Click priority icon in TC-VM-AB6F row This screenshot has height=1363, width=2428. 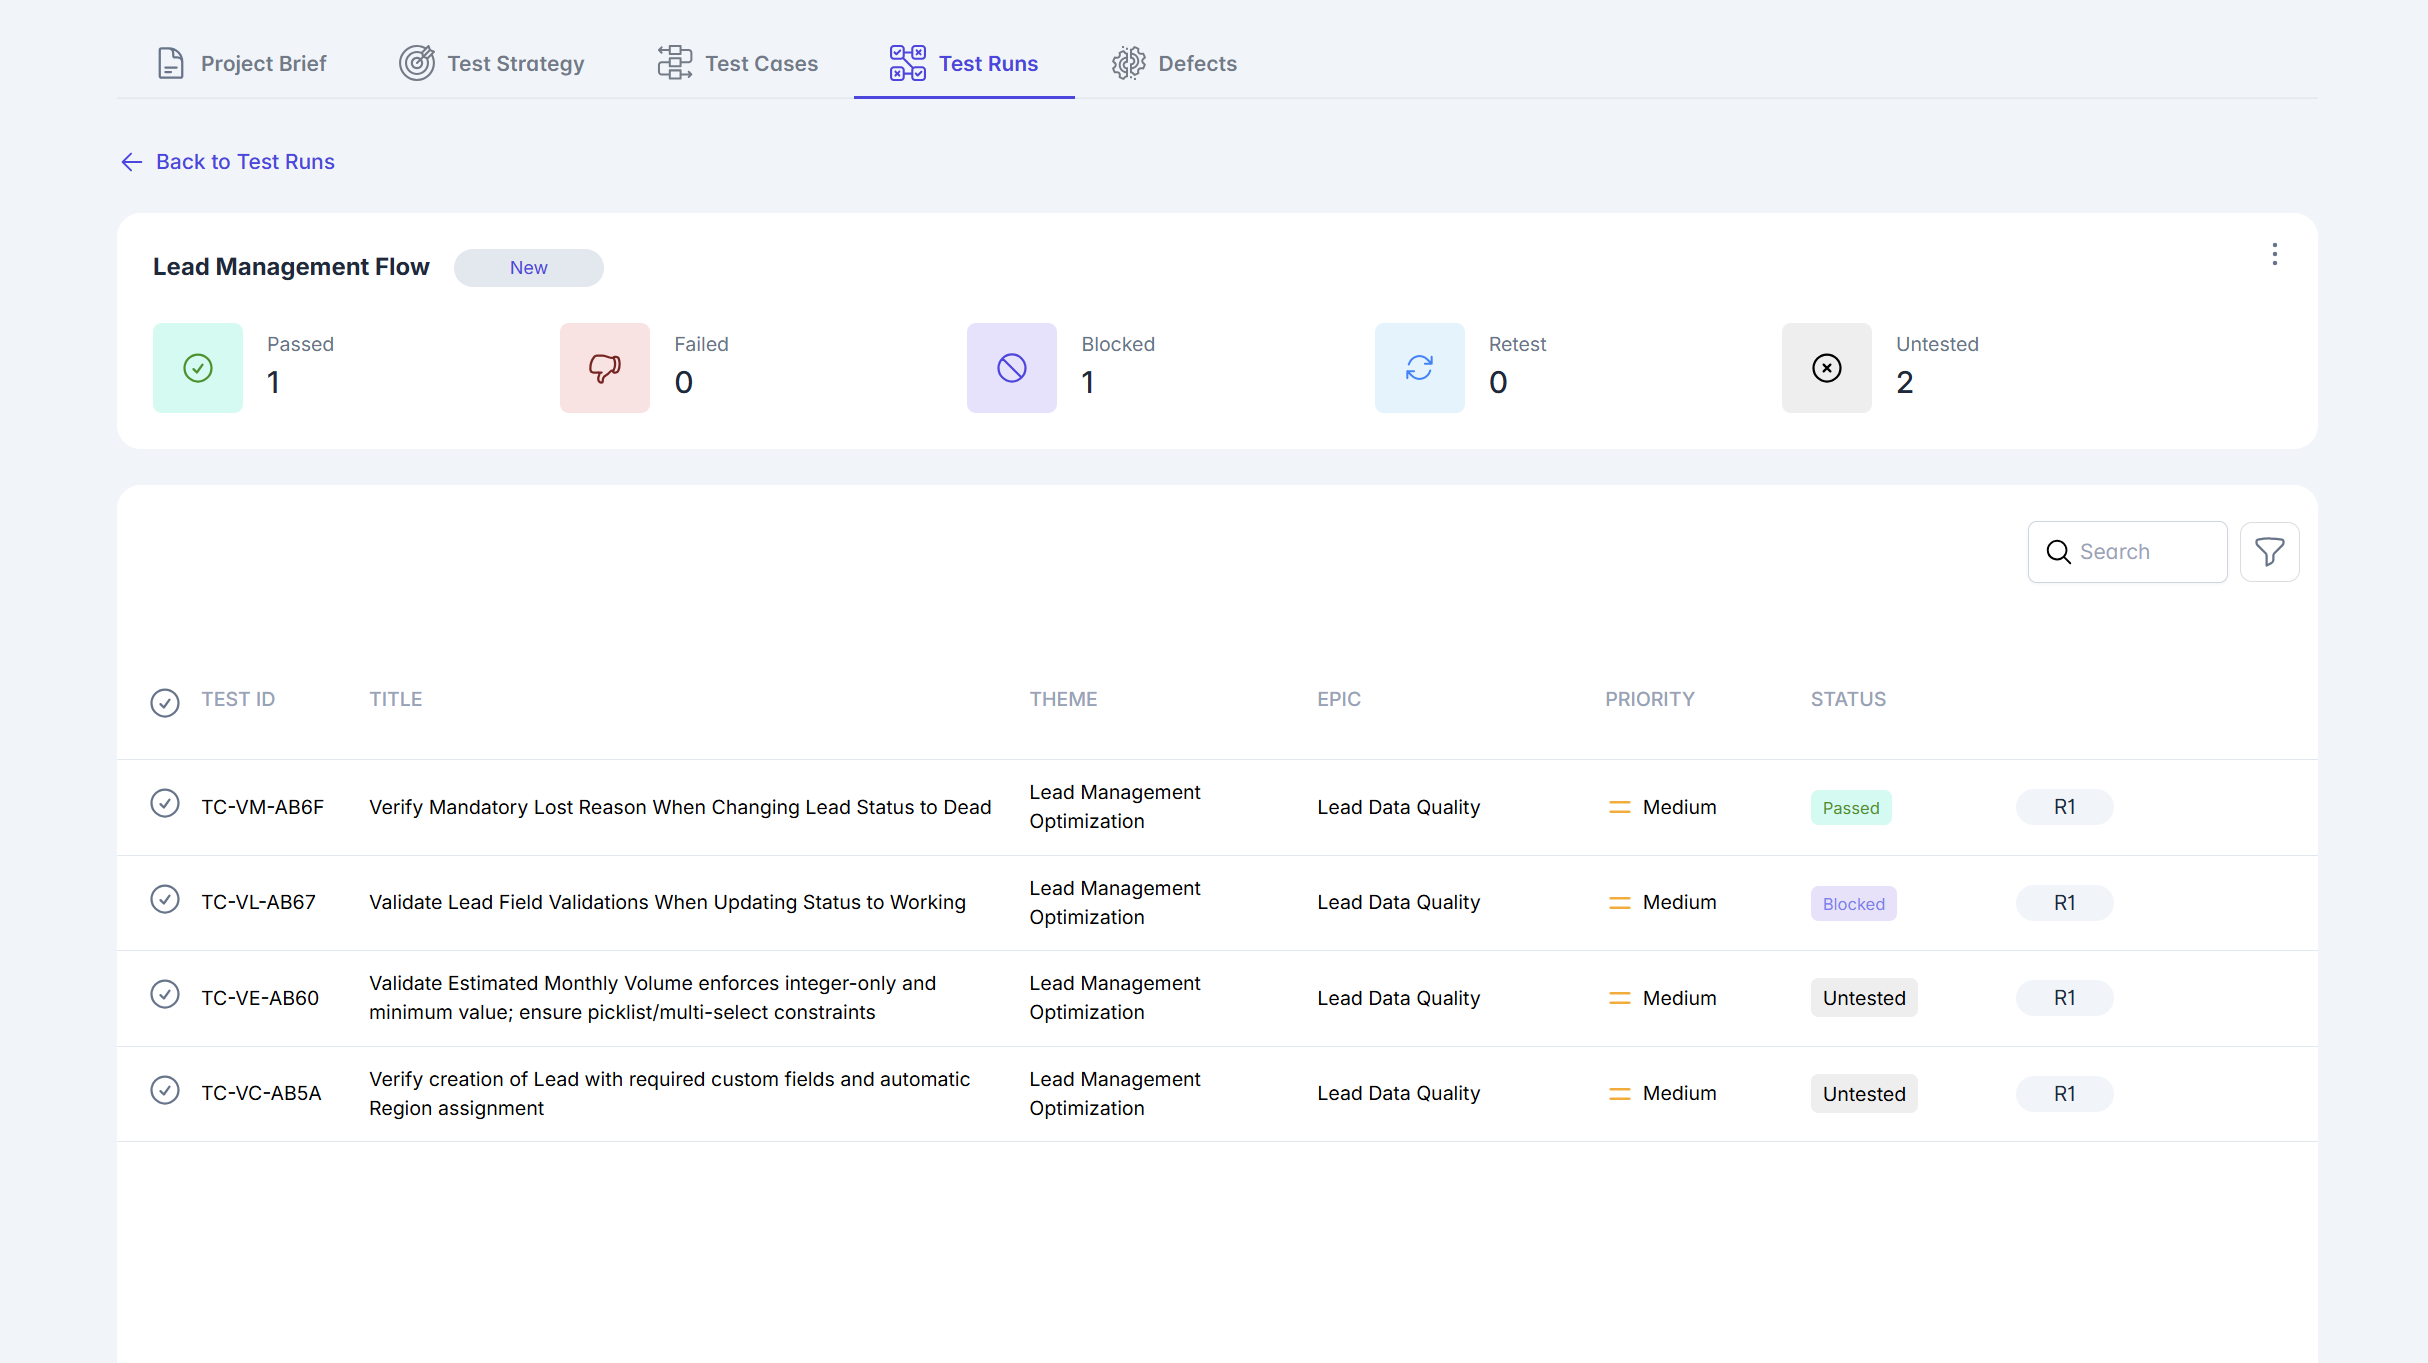(x=1620, y=807)
